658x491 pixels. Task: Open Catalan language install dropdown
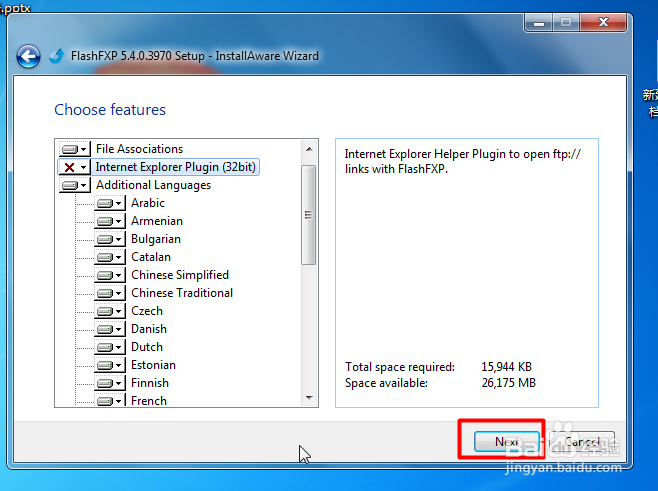click(x=110, y=257)
